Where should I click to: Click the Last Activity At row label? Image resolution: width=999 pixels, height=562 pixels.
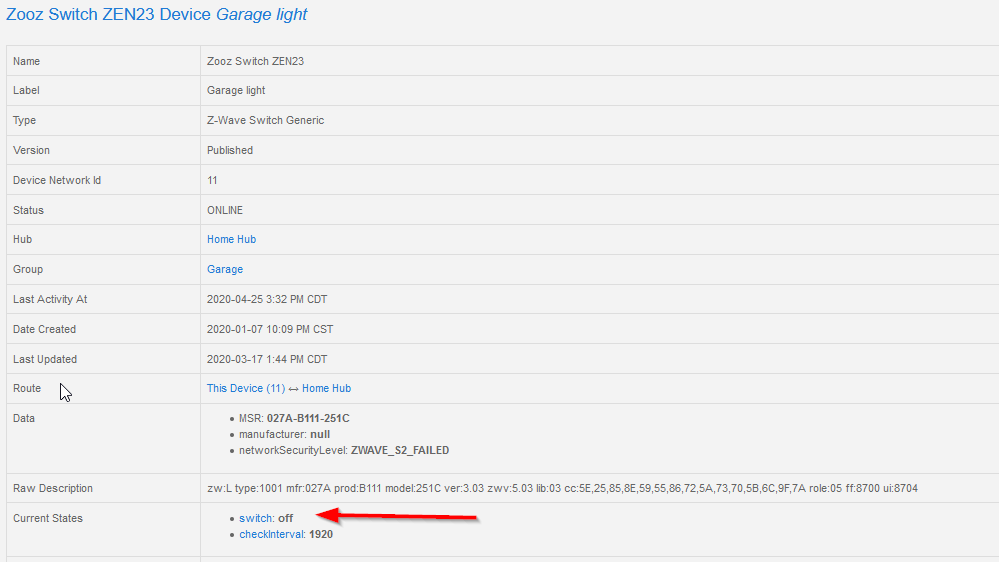pos(50,299)
